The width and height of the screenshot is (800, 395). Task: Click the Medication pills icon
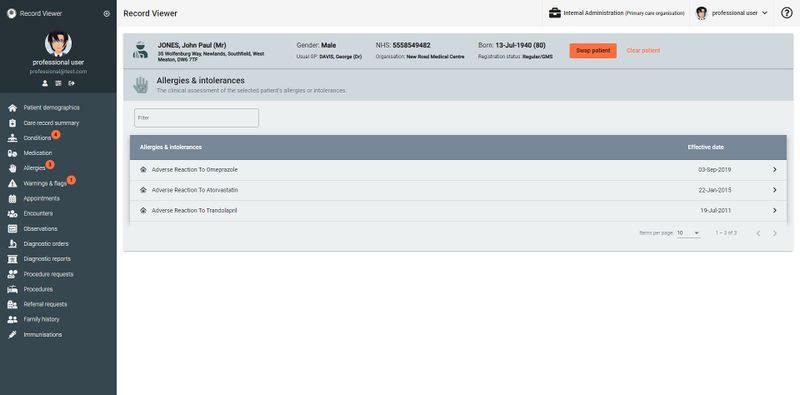[x=13, y=153]
